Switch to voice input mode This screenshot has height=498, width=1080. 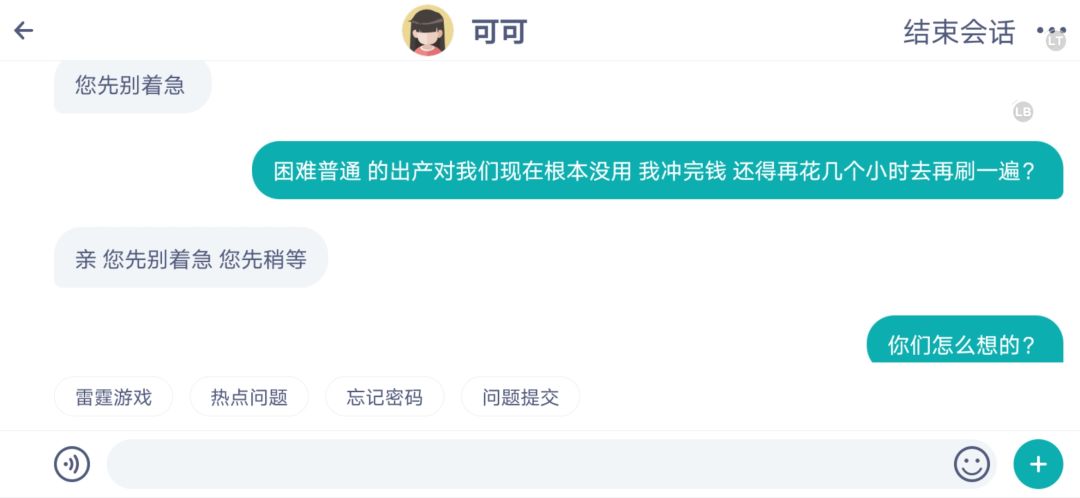coord(72,464)
